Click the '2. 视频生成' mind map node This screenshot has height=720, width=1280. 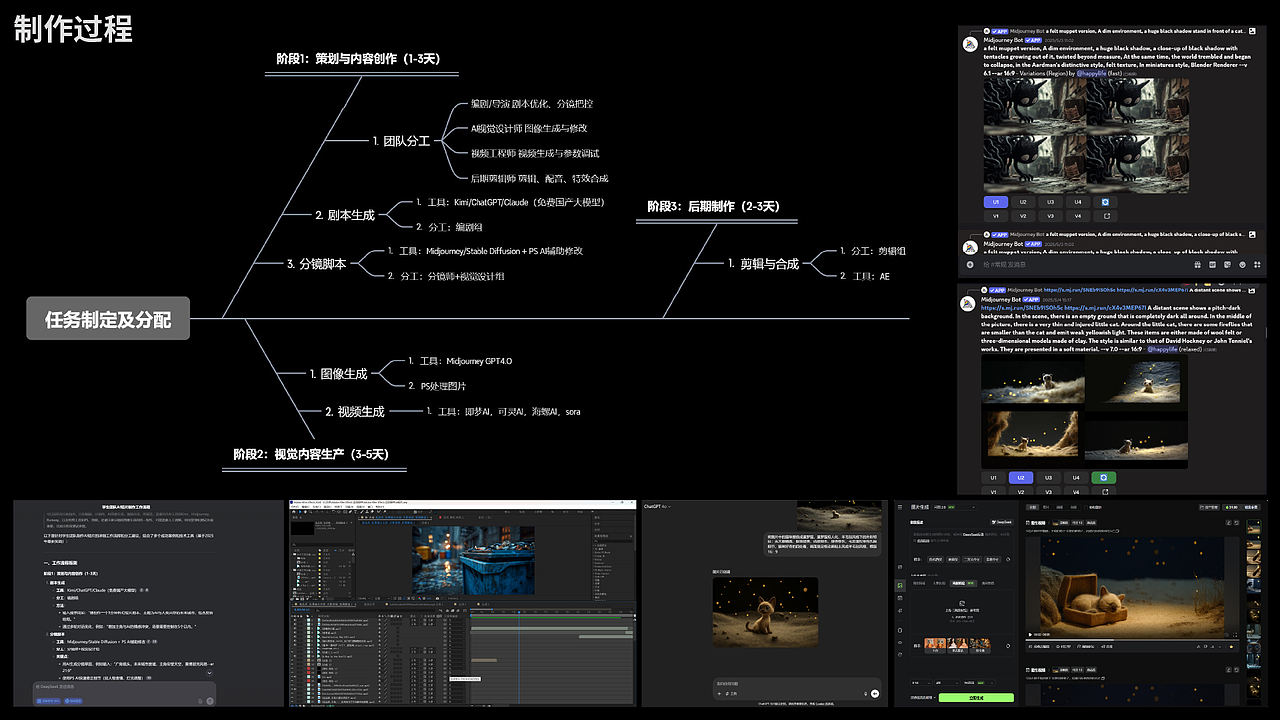[355, 411]
